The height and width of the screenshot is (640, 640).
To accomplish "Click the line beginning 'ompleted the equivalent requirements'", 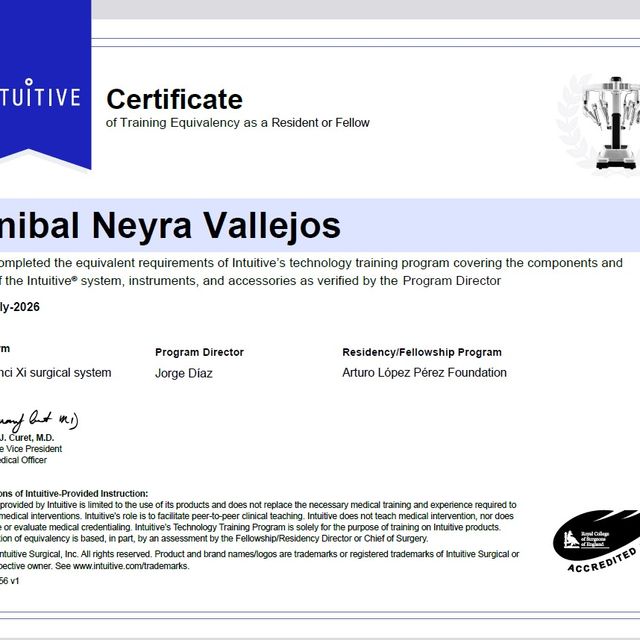I will (x=311, y=263).
